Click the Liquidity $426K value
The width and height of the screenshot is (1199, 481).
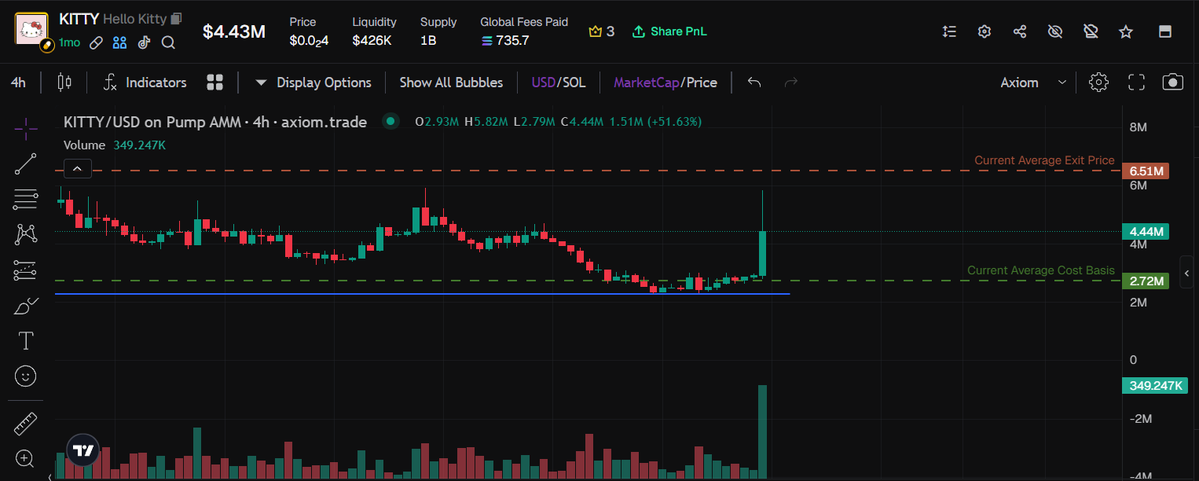click(x=372, y=41)
